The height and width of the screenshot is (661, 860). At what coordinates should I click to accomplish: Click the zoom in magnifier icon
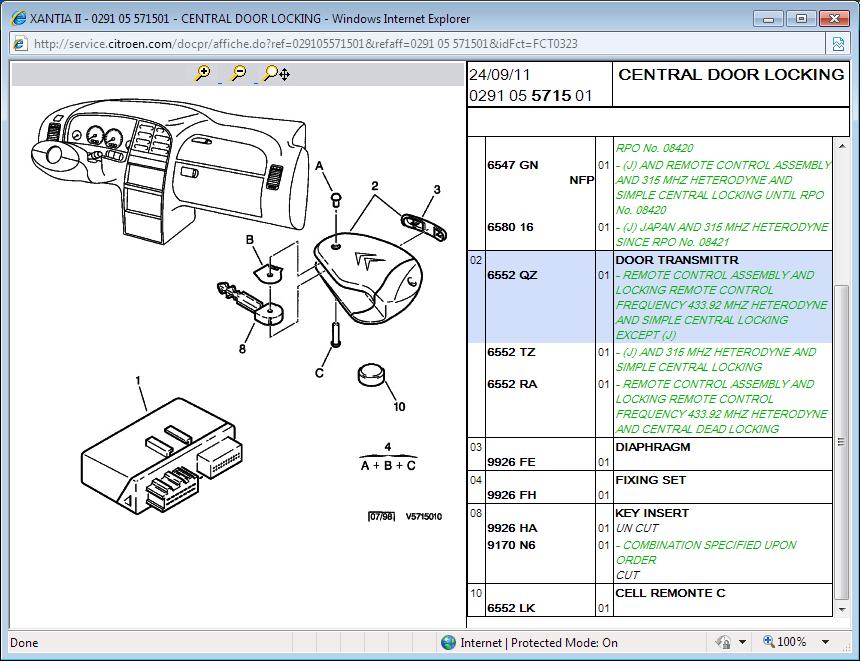click(x=202, y=73)
